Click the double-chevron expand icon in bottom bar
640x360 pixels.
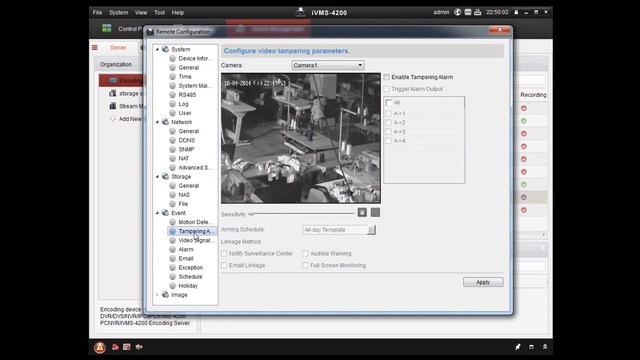(545, 347)
